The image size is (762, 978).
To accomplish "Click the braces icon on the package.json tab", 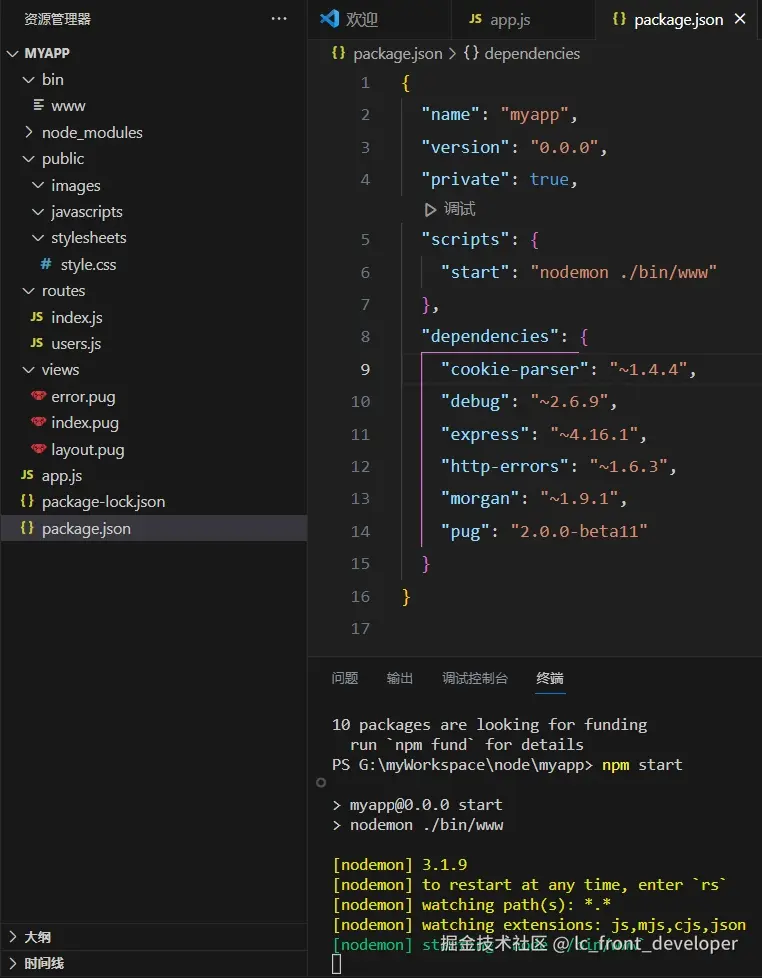I will (619, 19).
